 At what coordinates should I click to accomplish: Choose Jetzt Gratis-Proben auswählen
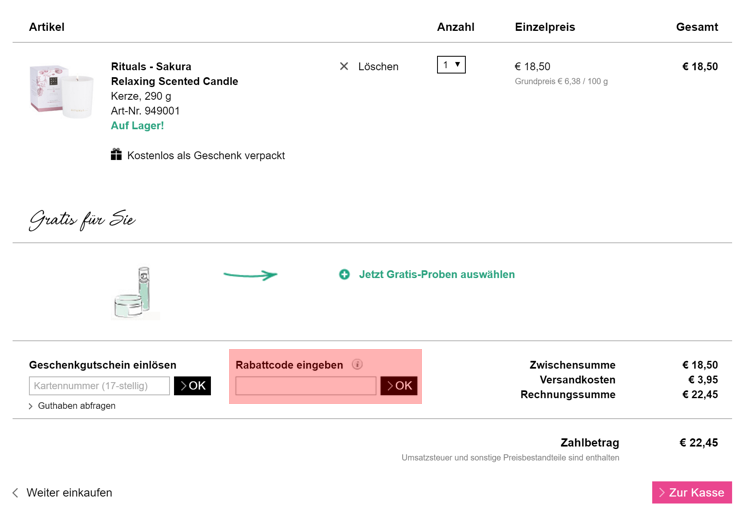[437, 274]
